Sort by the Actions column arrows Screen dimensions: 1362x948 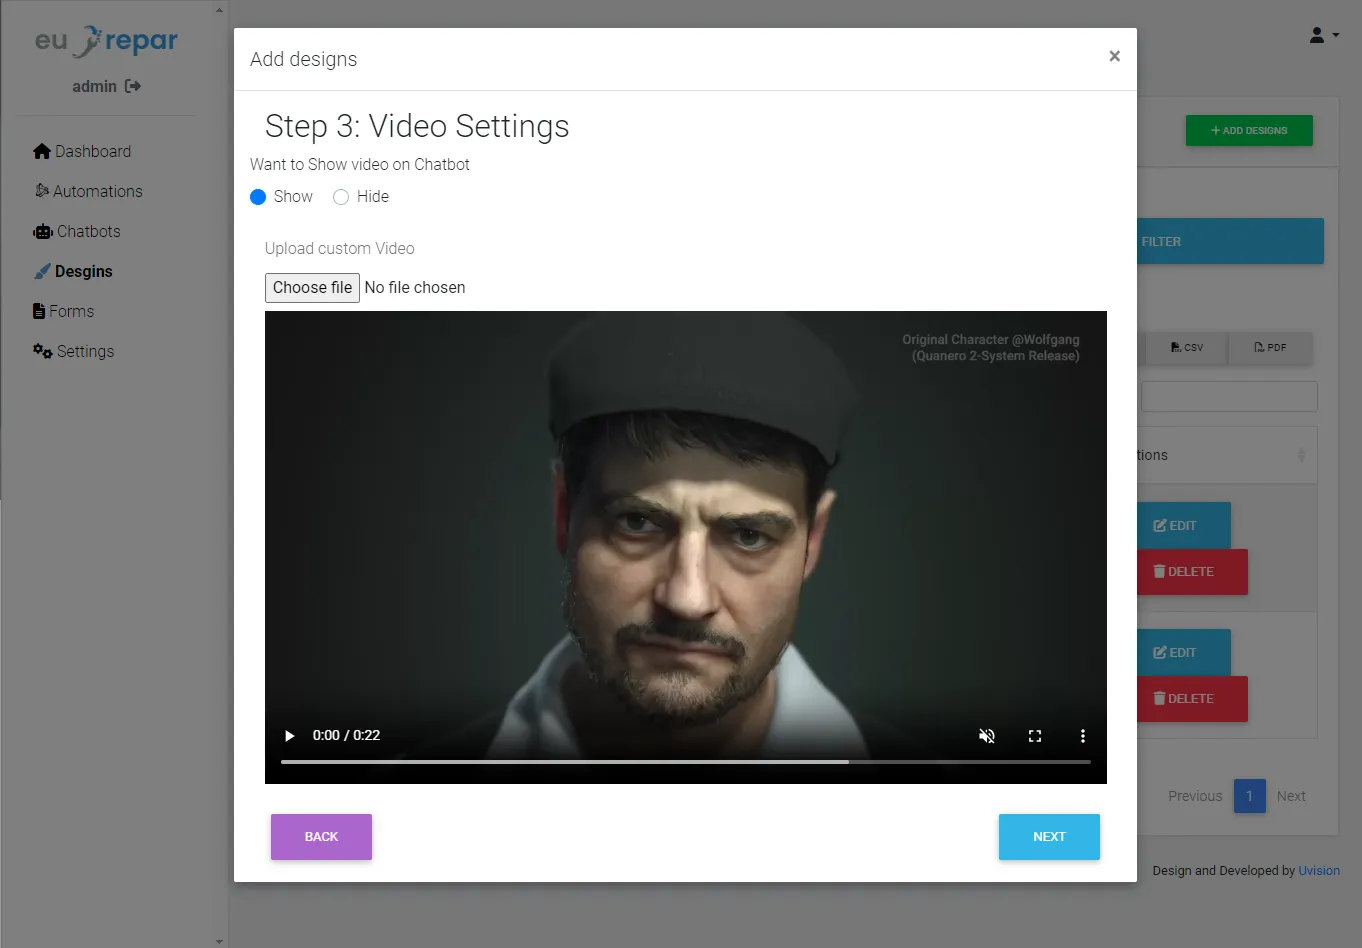pyautogui.click(x=1301, y=455)
